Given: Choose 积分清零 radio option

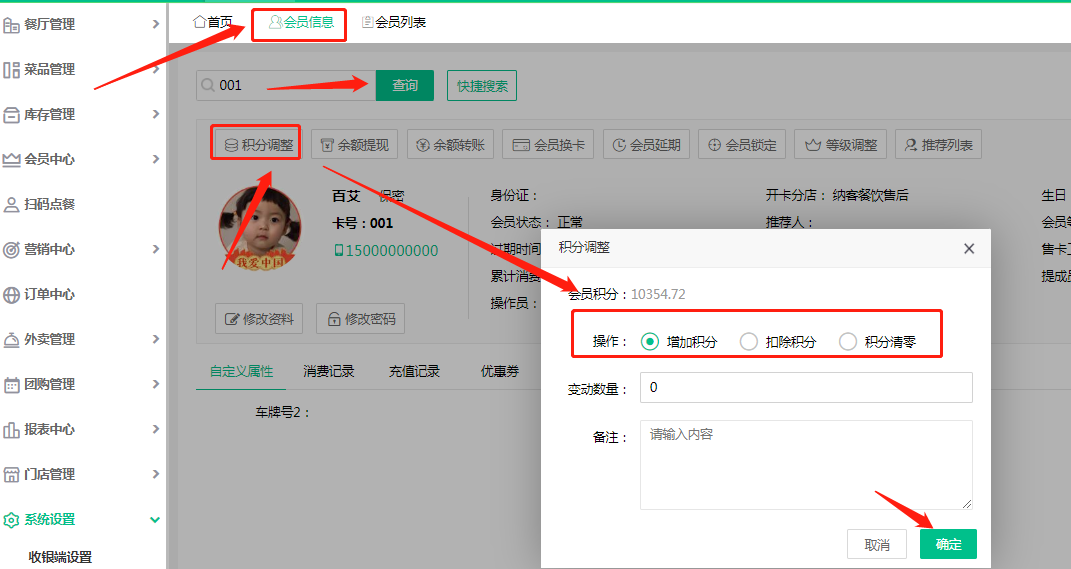Looking at the screenshot, I should (x=848, y=342).
